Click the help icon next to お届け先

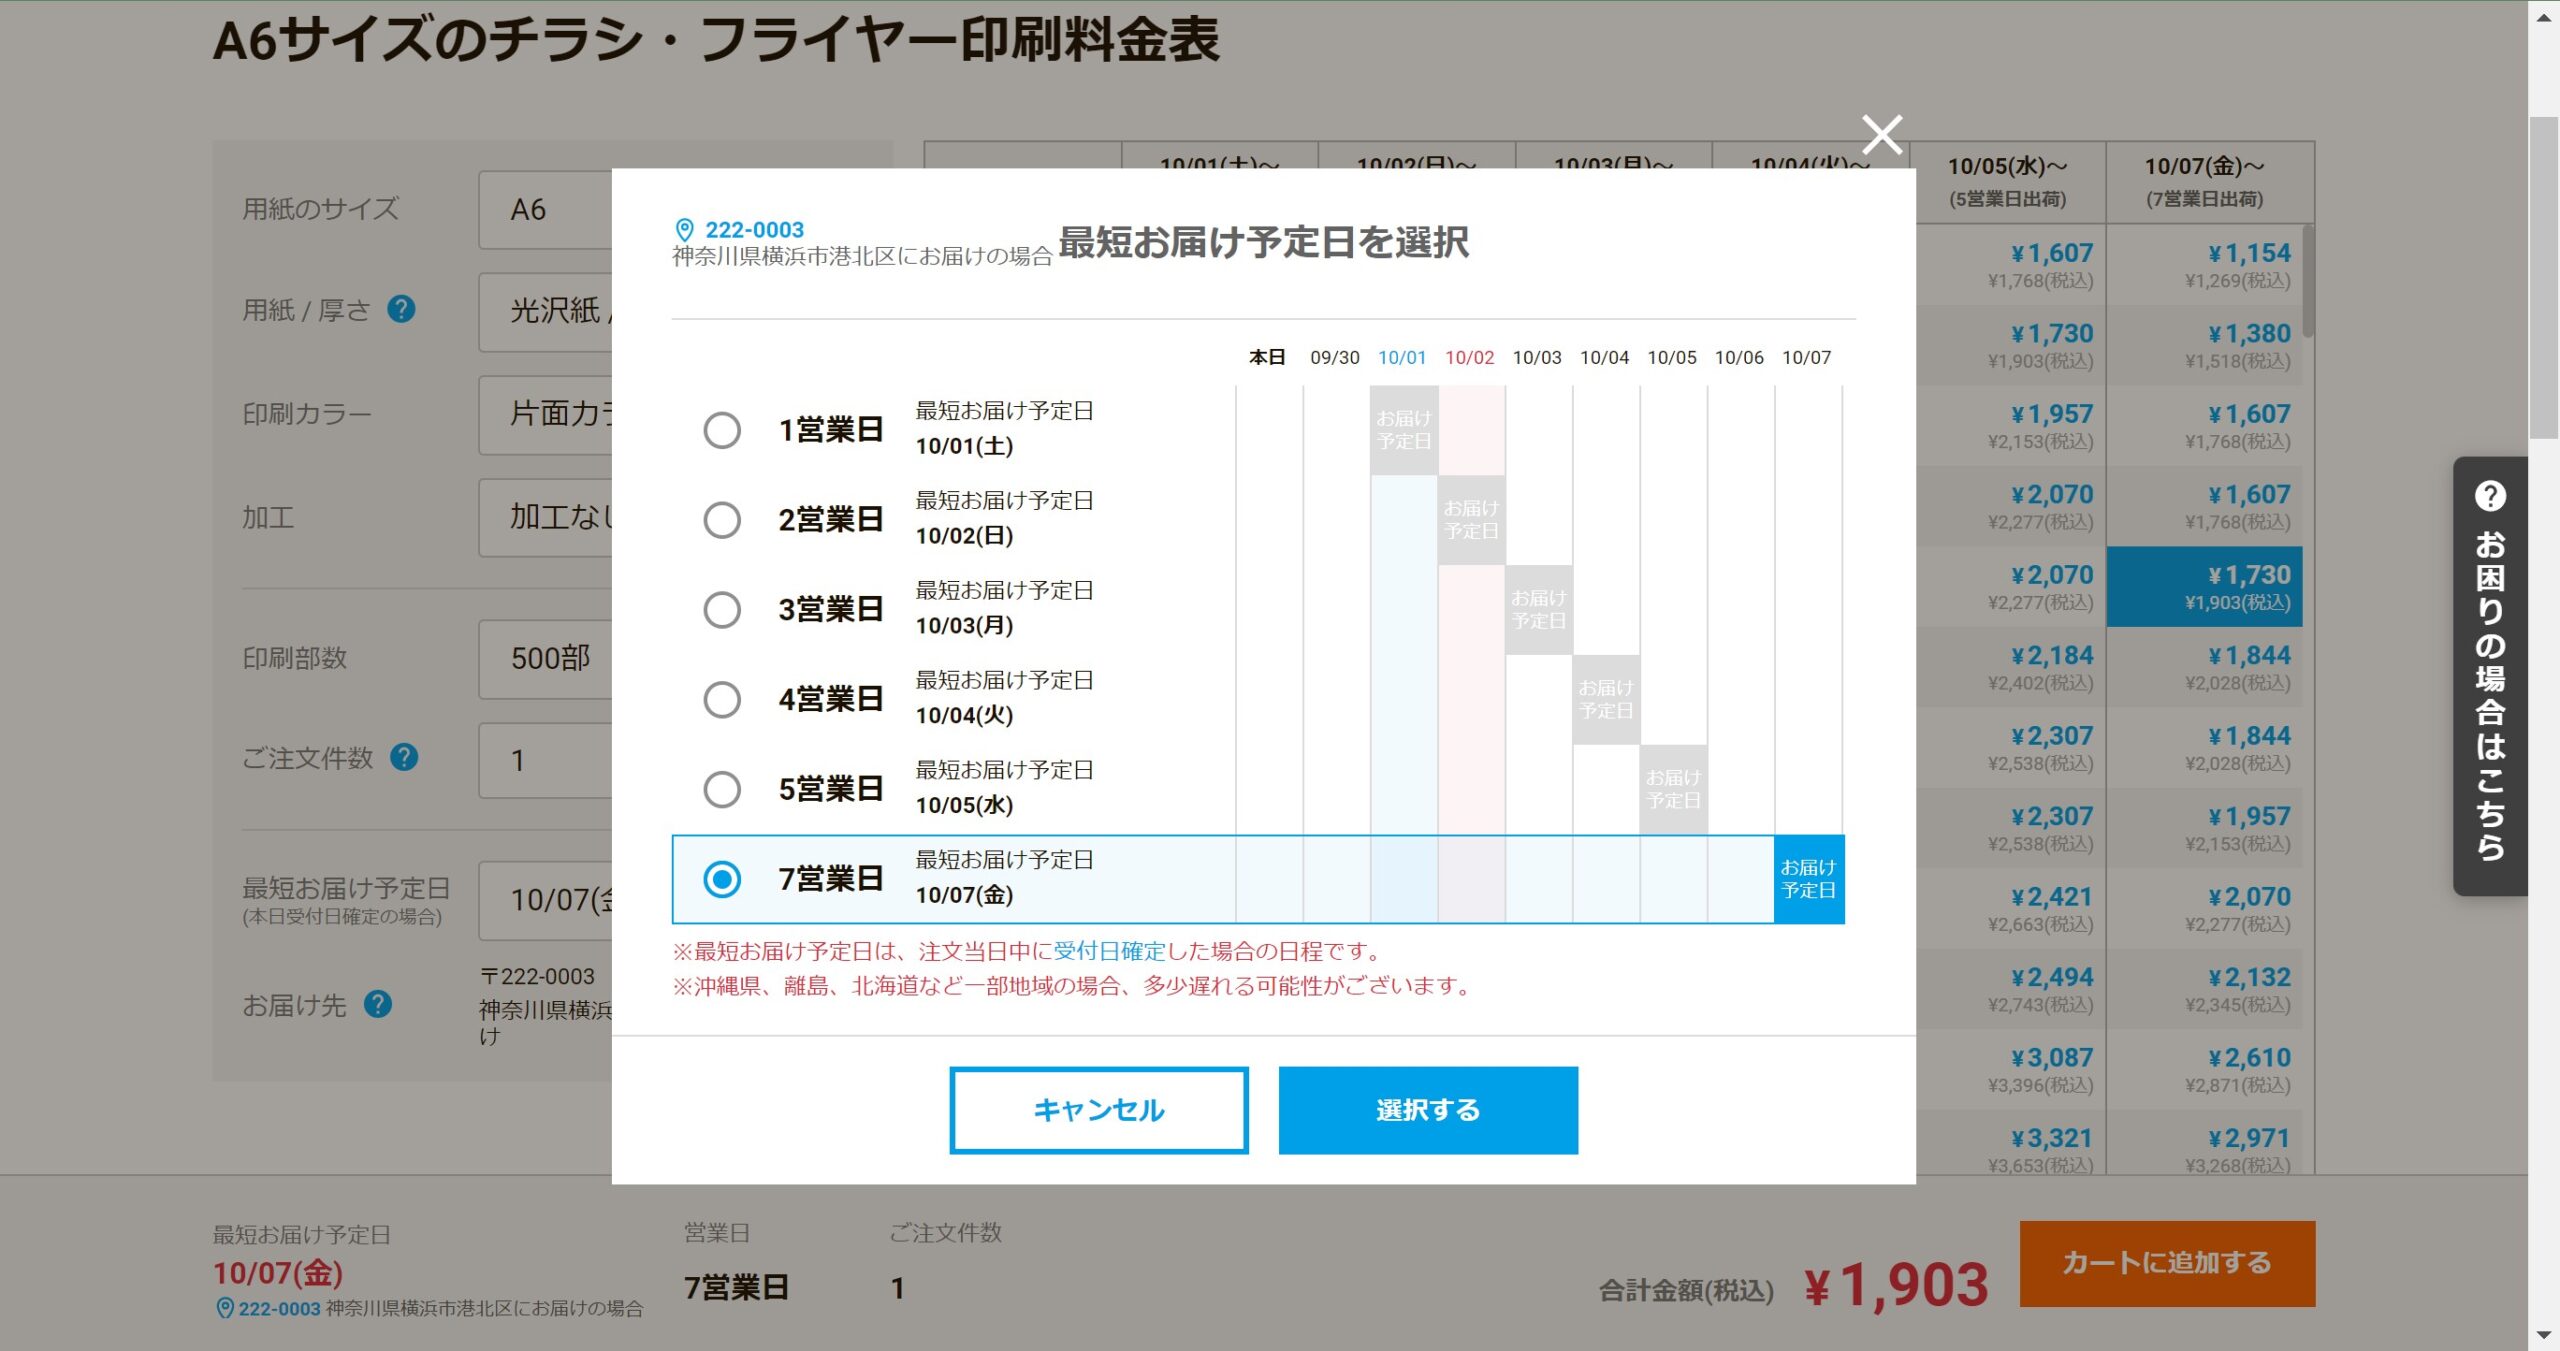pyautogui.click(x=378, y=1004)
